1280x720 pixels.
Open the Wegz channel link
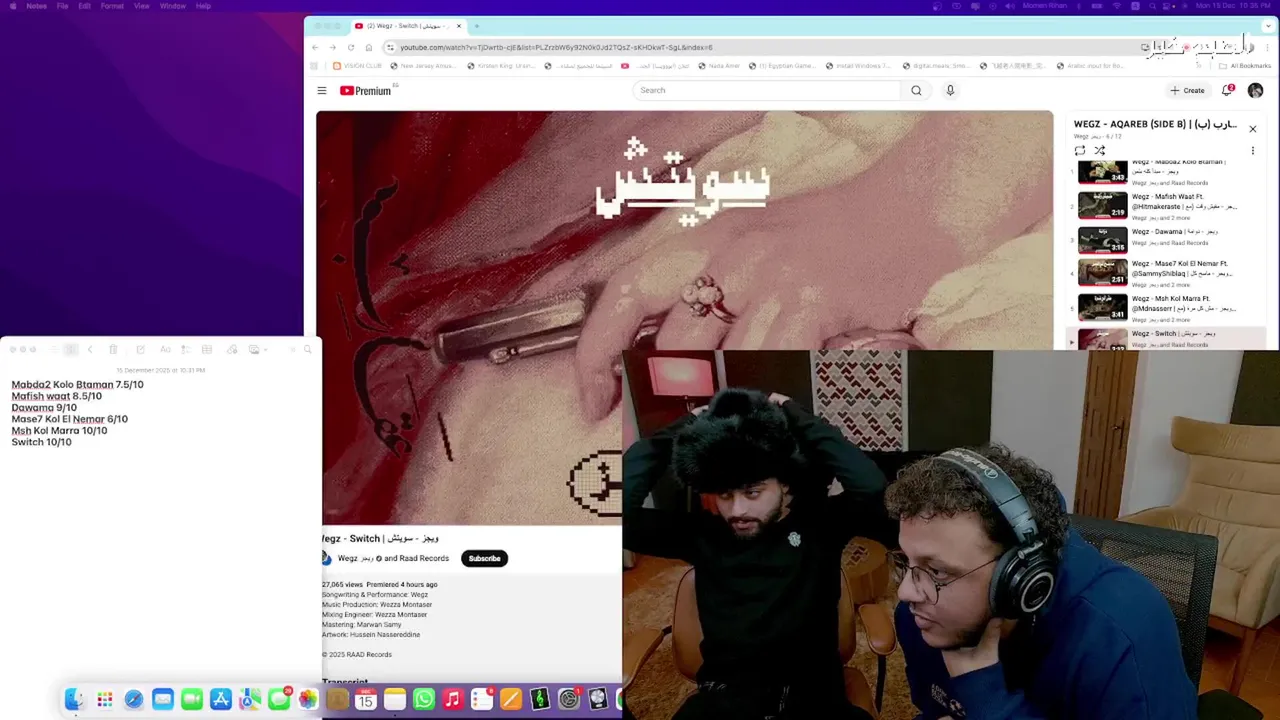point(355,558)
